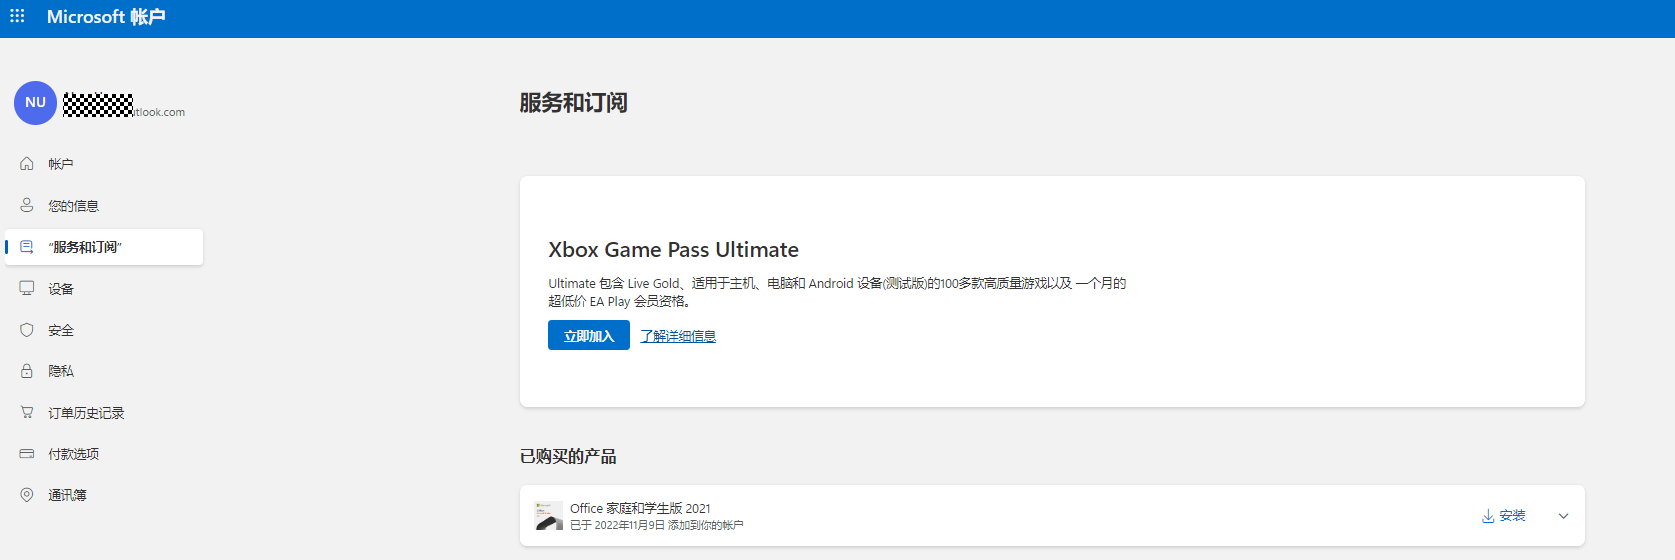Expand the Office 2021 row chevron

point(1563,516)
